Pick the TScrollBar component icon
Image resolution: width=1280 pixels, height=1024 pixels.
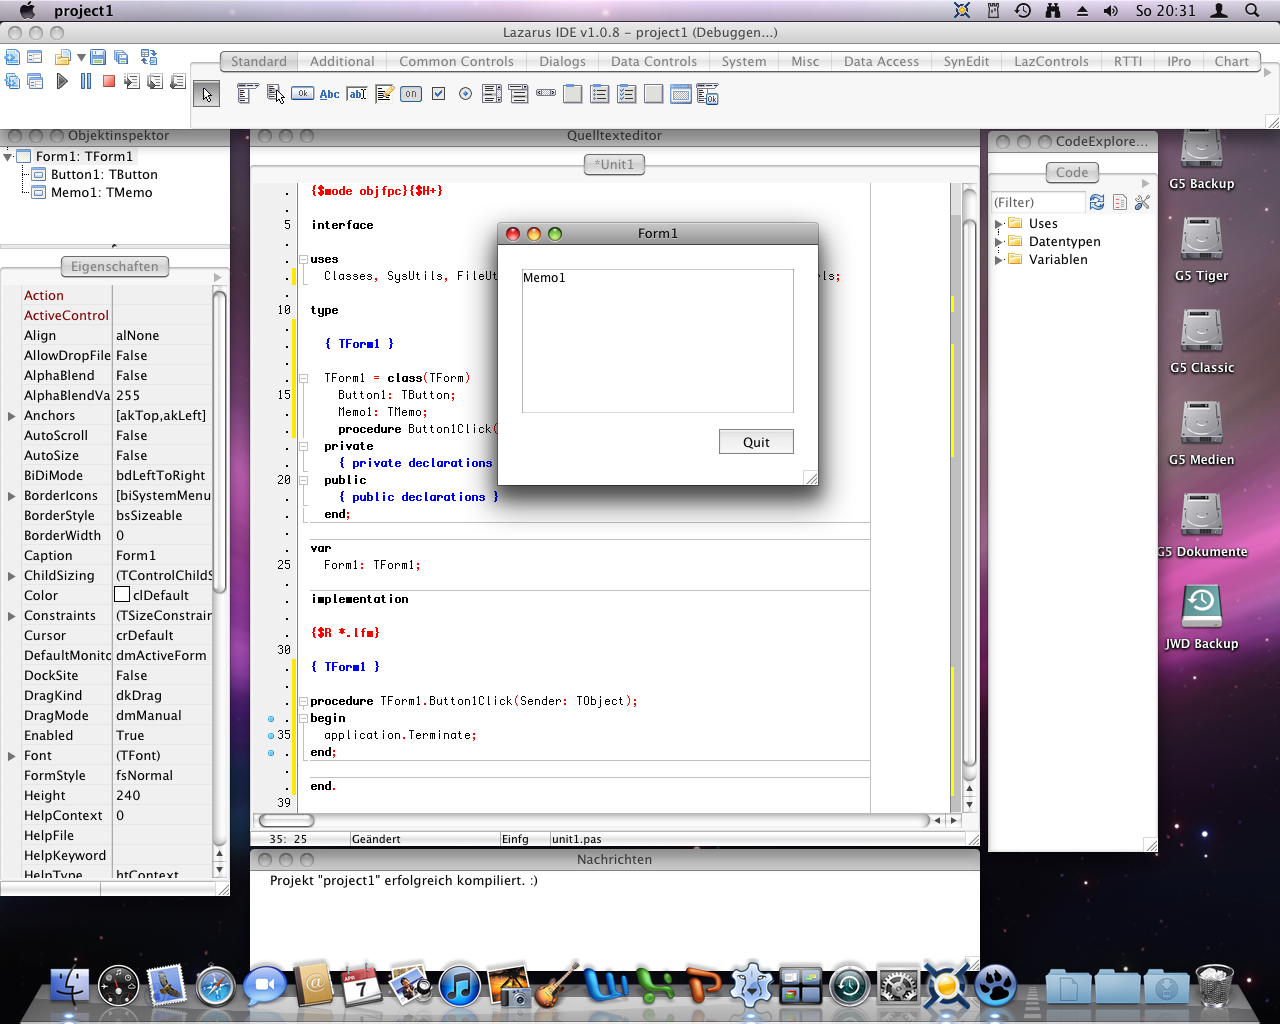click(x=546, y=93)
